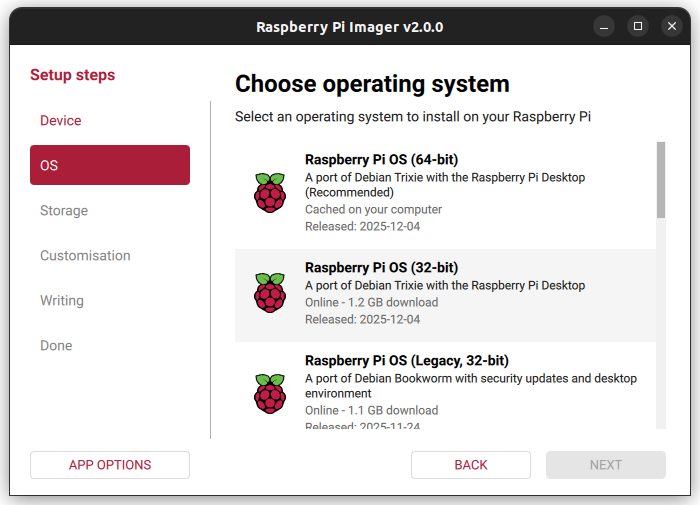Open APP OPTIONS
700x505 pixels.
pyautogui.click(x=110, y=465)
